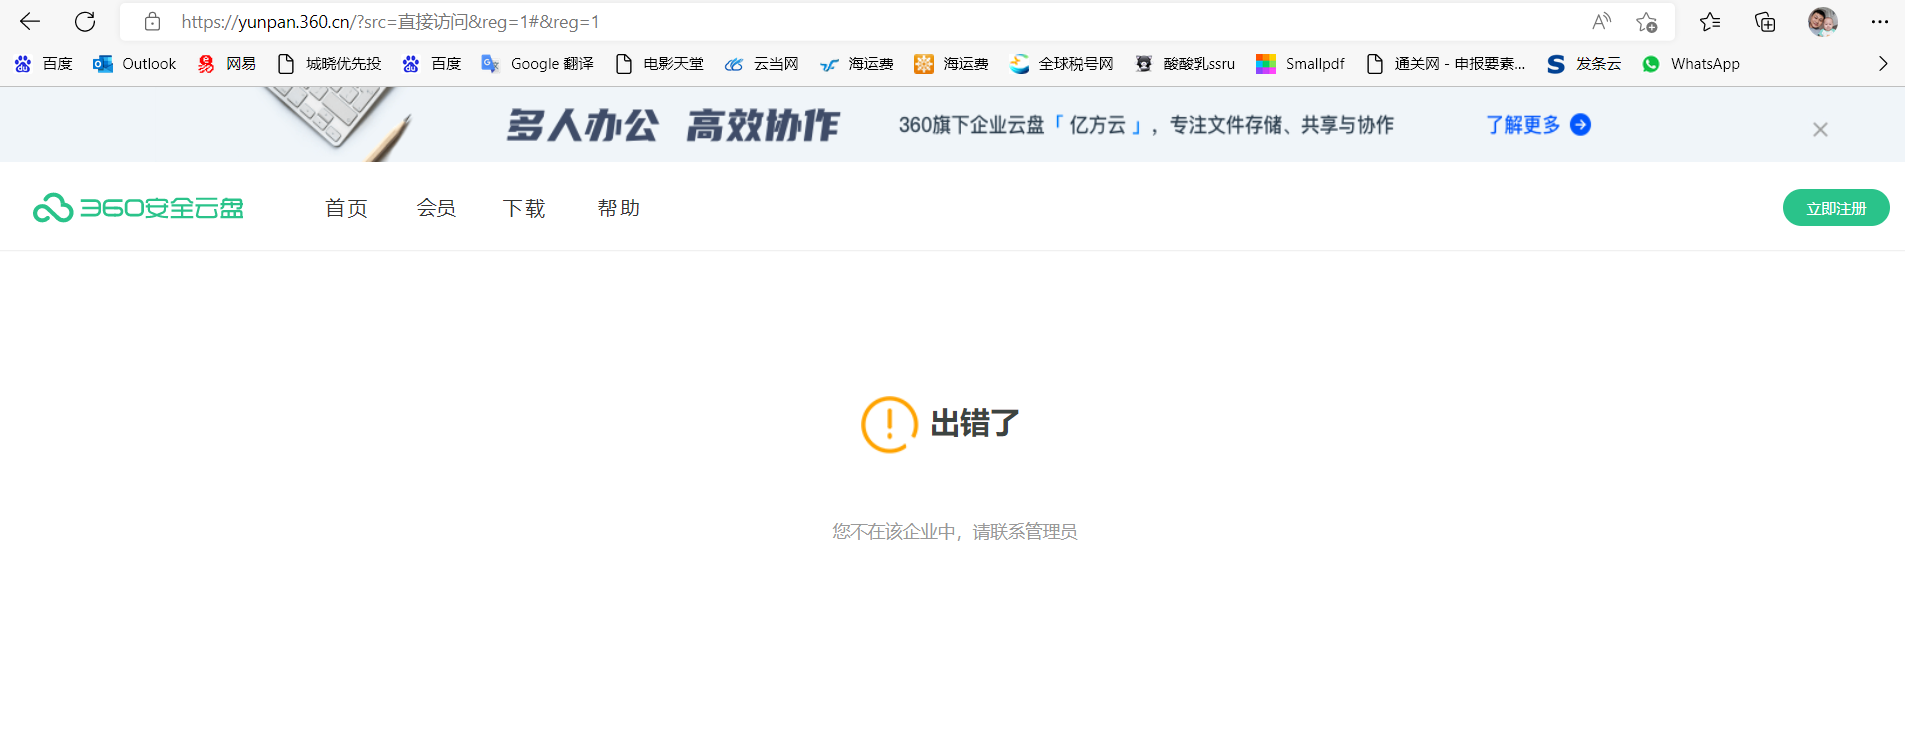Click the orange error exclamation icon
Viewport: 1905px width, 746px height.
pyautogui.click(x=889, y=424)
